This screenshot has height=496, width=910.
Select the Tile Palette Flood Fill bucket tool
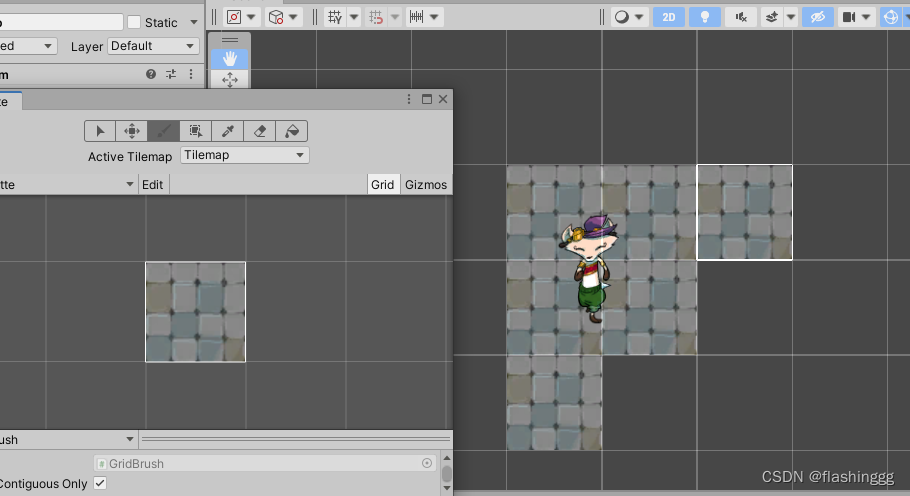coord(291,131)
